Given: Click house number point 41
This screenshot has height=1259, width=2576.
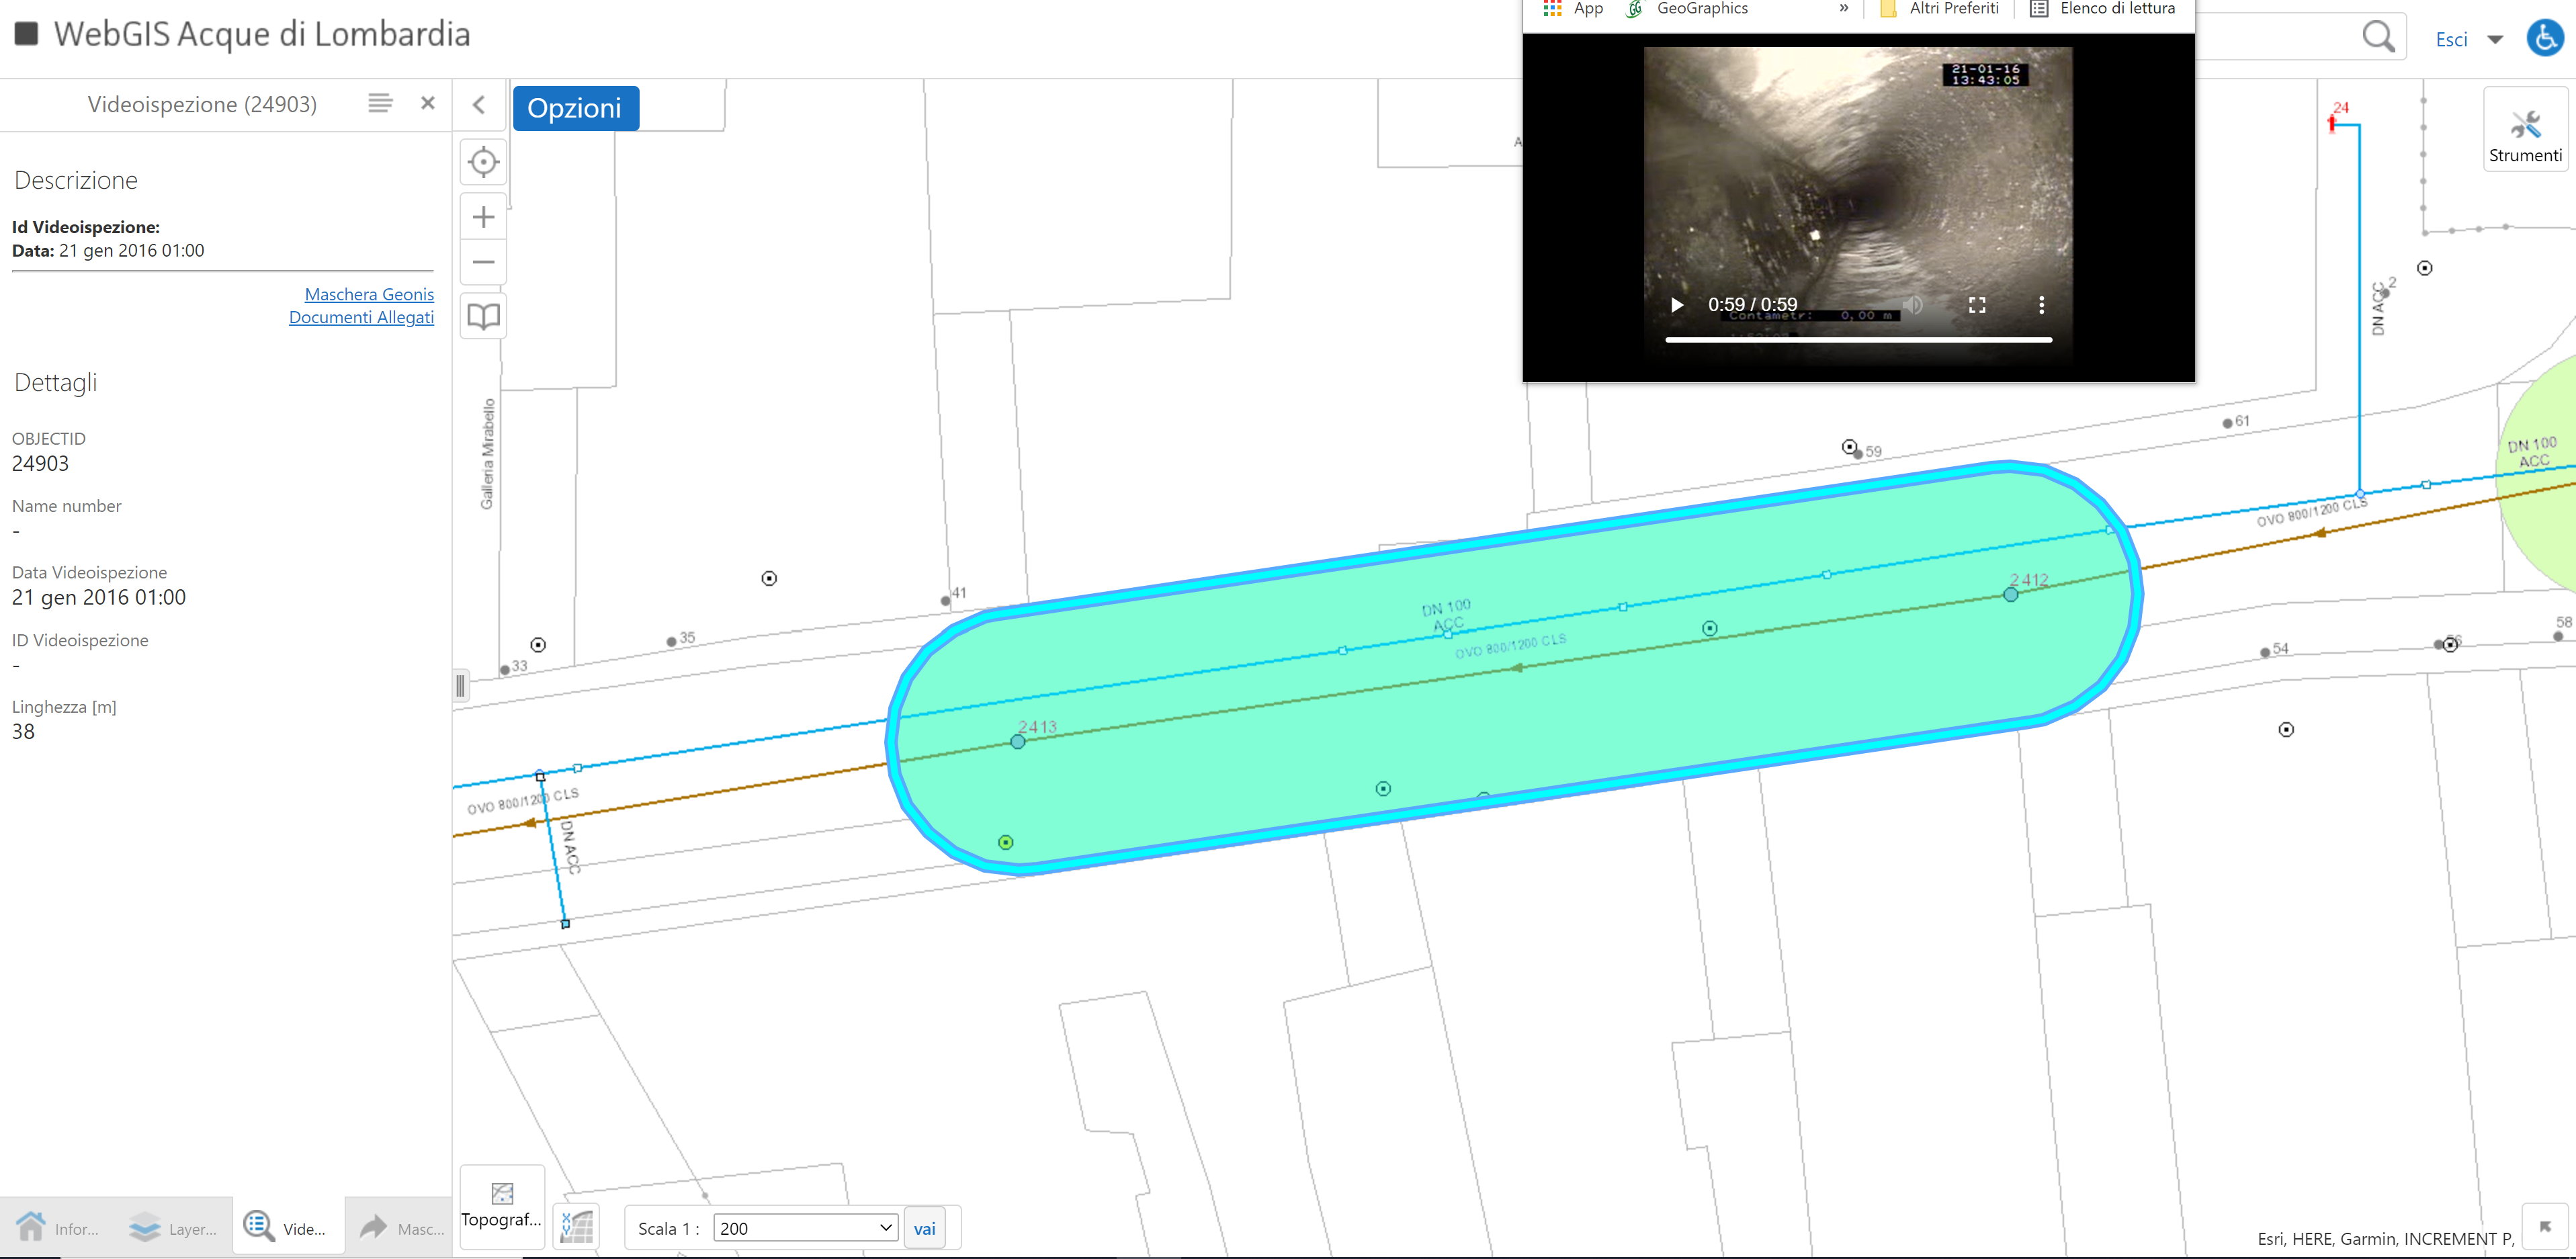Looking at the screenshot, I should click(945, 600).
